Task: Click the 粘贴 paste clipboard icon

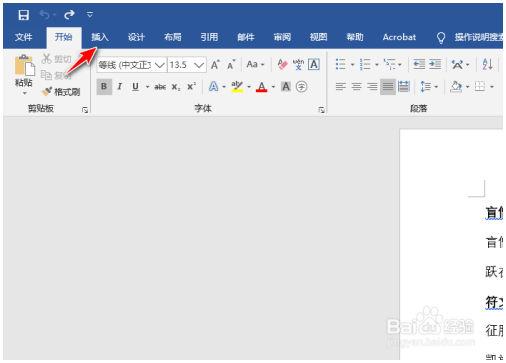Action: [x=24, y=65]
